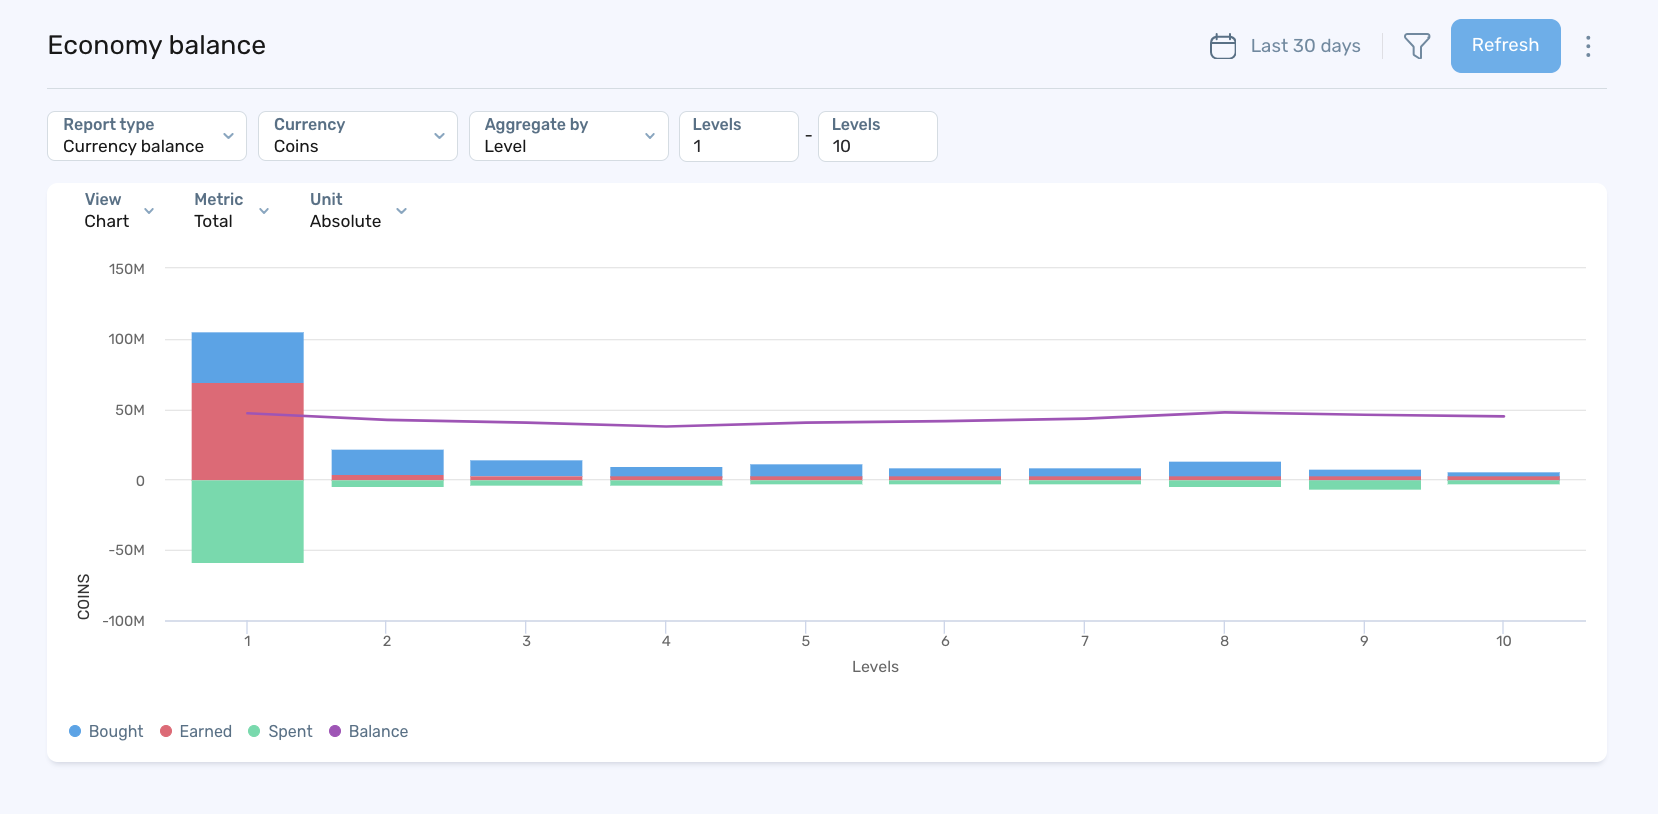Open the Currency Coins dropdown
The height and width of the screenshot is (814, 1658).
pos(357,136)
